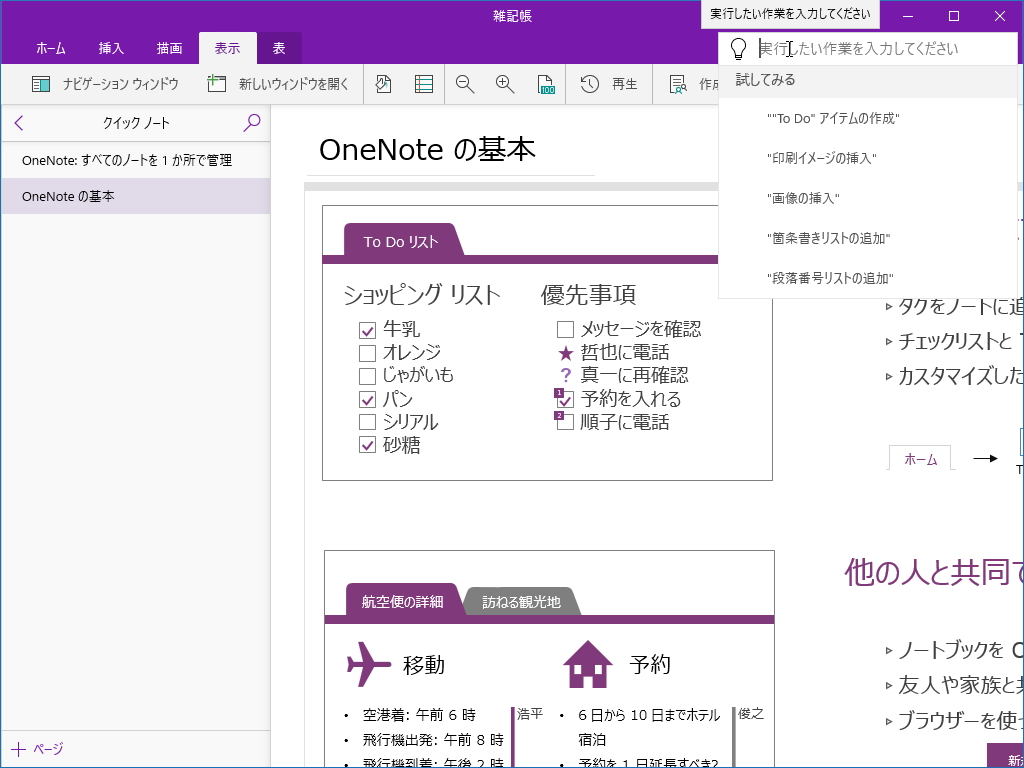
Task: Click the search magnifier in page list
Action: pos(251,123)
